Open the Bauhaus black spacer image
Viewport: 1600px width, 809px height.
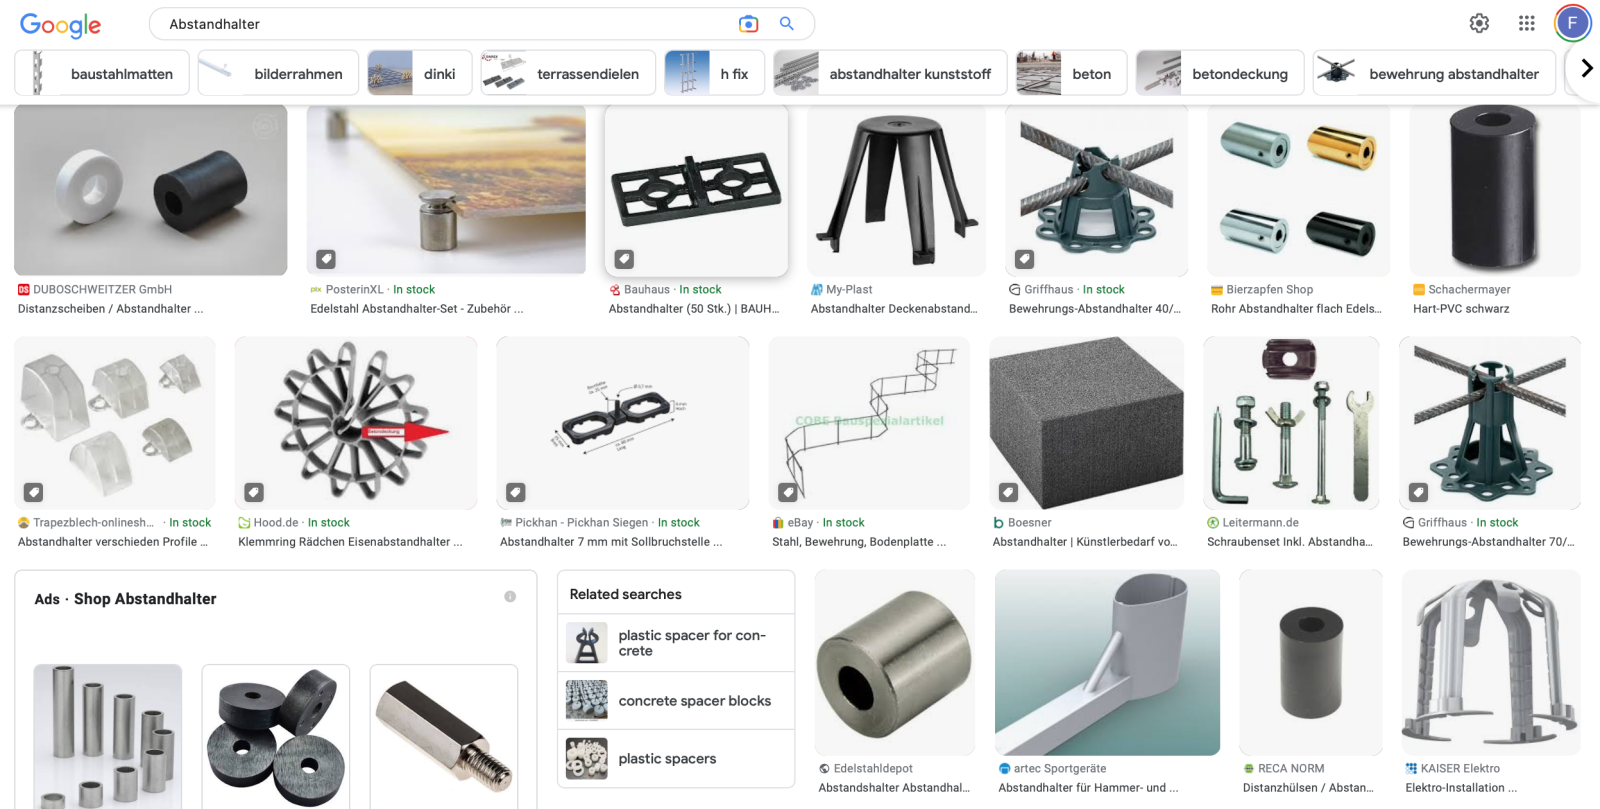(x=696, y=190)
